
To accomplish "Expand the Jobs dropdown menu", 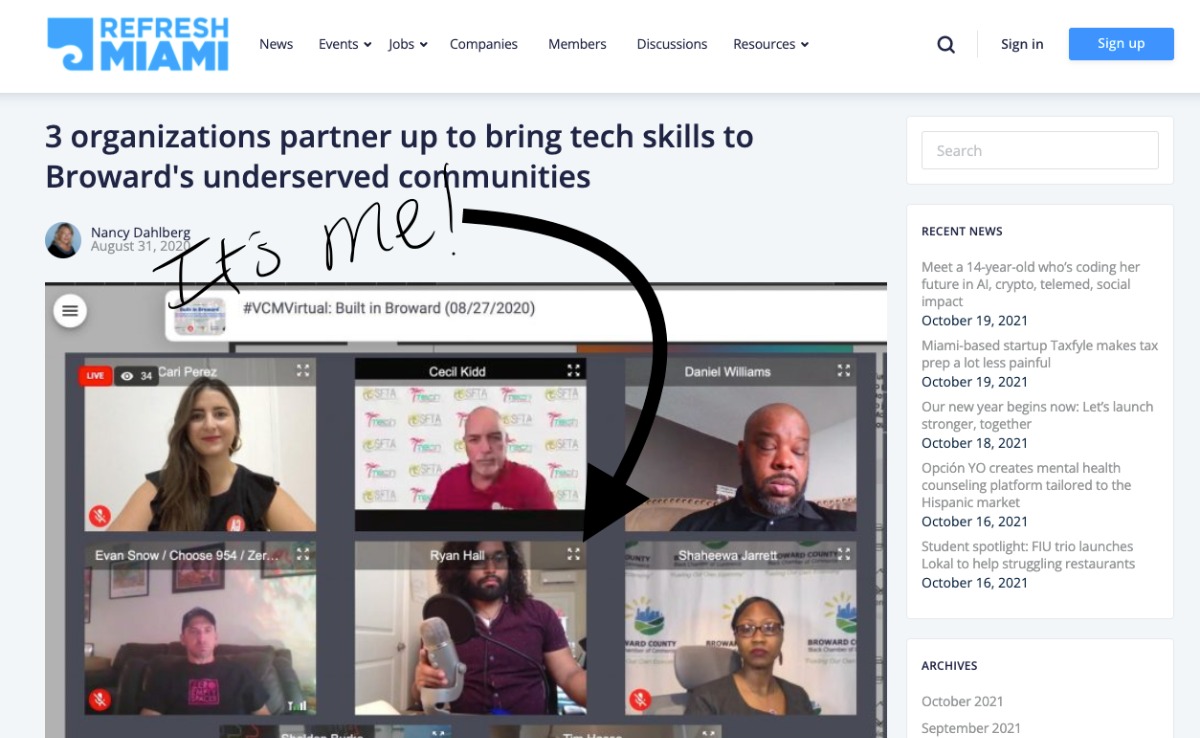I will click(x=407, y=44).
